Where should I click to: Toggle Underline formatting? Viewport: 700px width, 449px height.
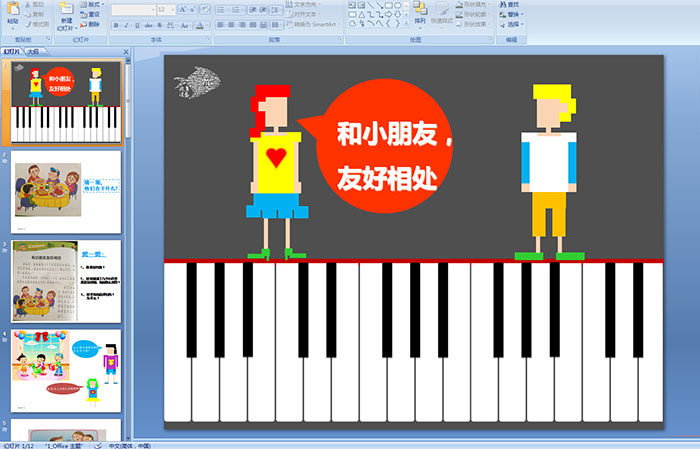pyautogui.click(x=137, y=25)
